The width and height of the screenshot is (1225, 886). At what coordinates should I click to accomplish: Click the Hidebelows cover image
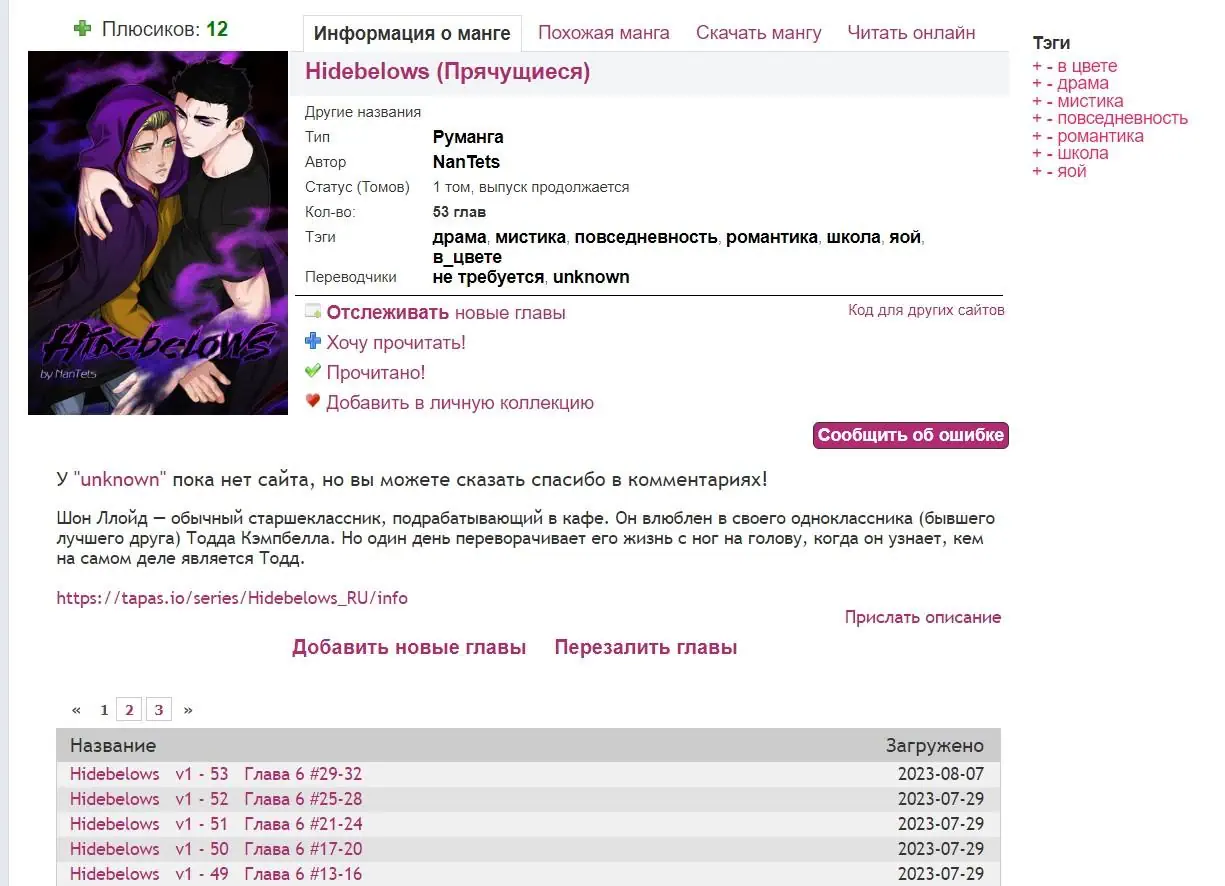[x=158, y=233]
